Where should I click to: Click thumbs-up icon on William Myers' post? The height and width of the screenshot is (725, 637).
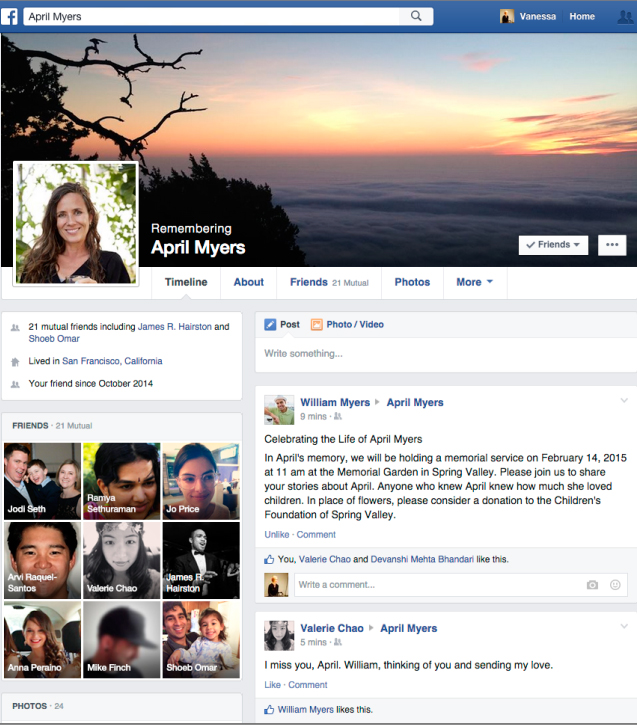[x=269, y=559]
